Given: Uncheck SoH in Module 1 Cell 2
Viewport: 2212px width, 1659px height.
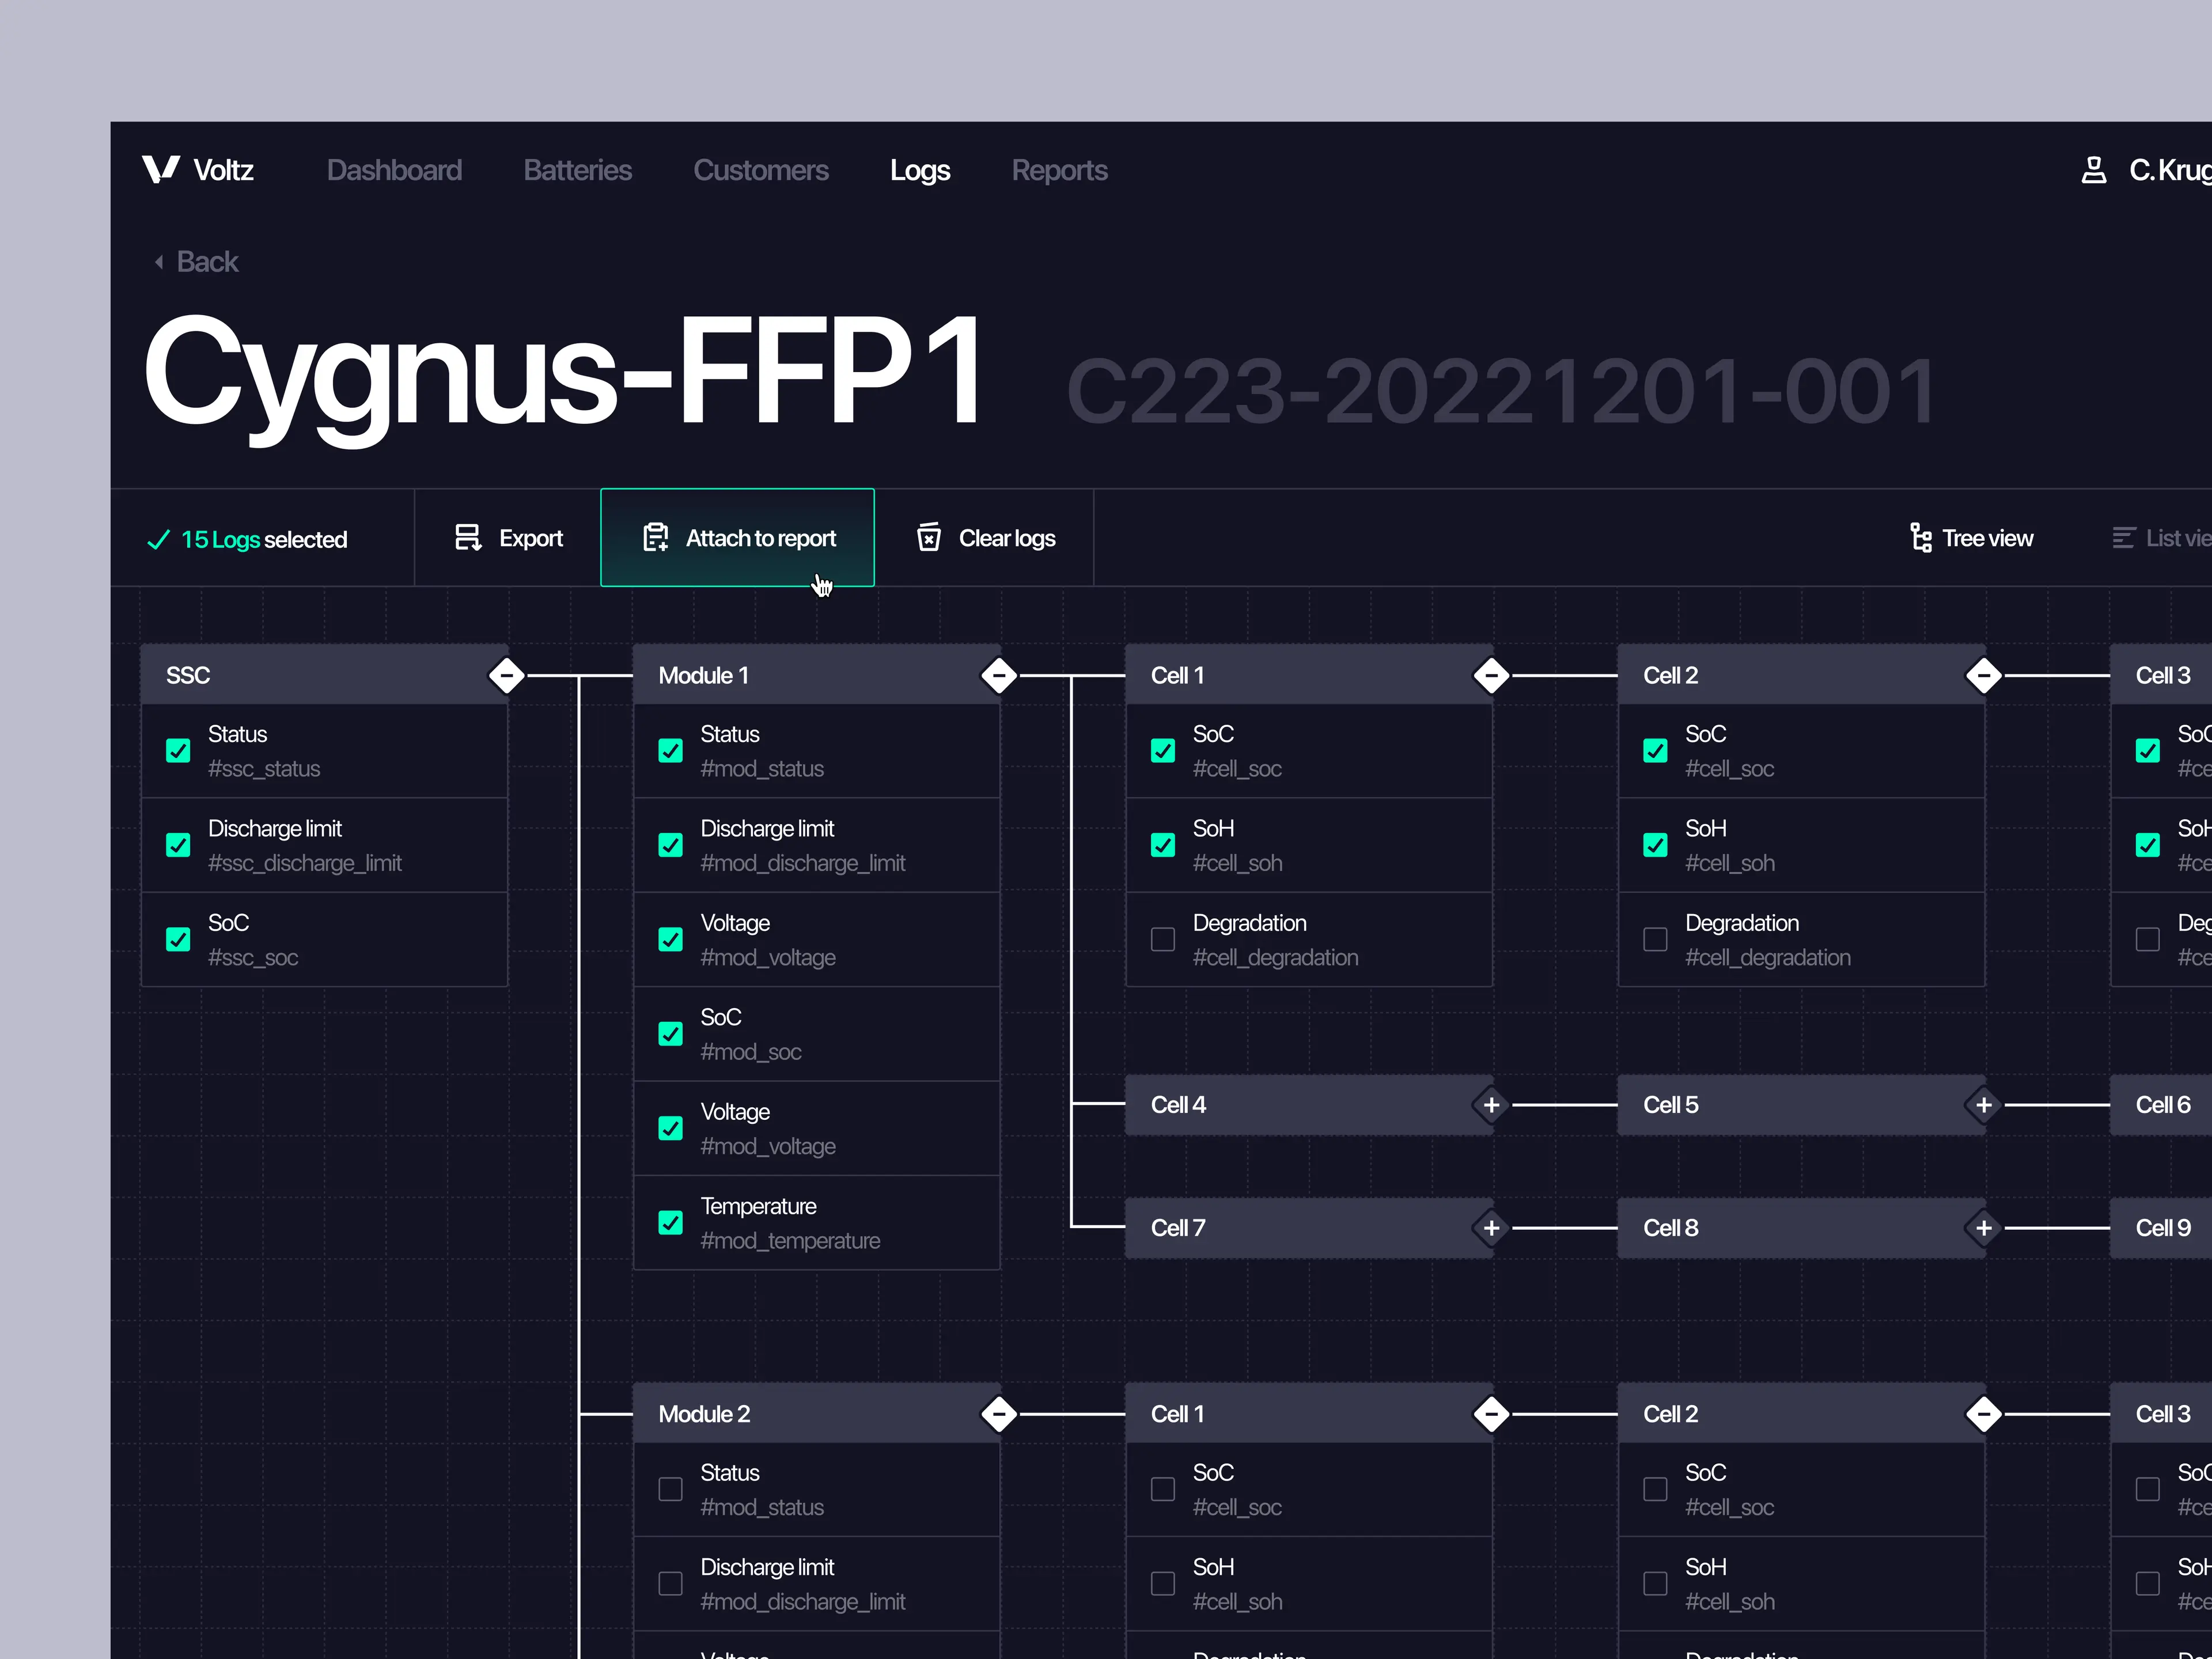Looking at the screenshot, I should (1655, 845).
